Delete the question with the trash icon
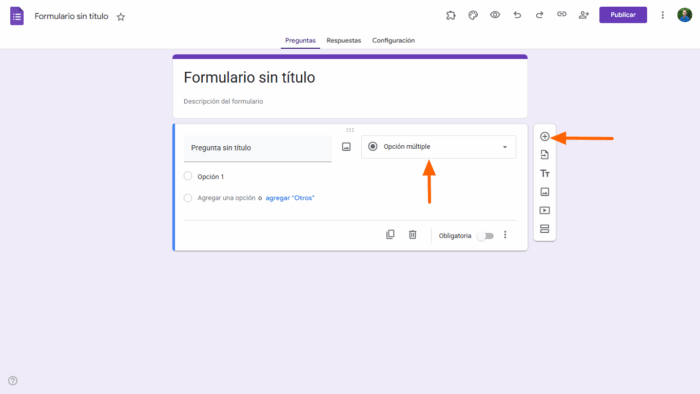The width and height of the screenshot is (700, 394). point(412,235)
